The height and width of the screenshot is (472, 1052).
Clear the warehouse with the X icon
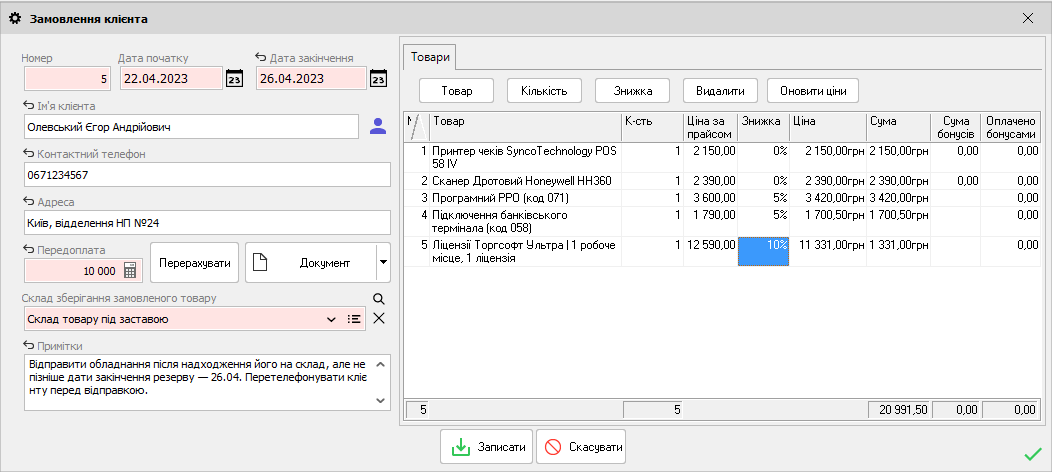pos(379,318)
